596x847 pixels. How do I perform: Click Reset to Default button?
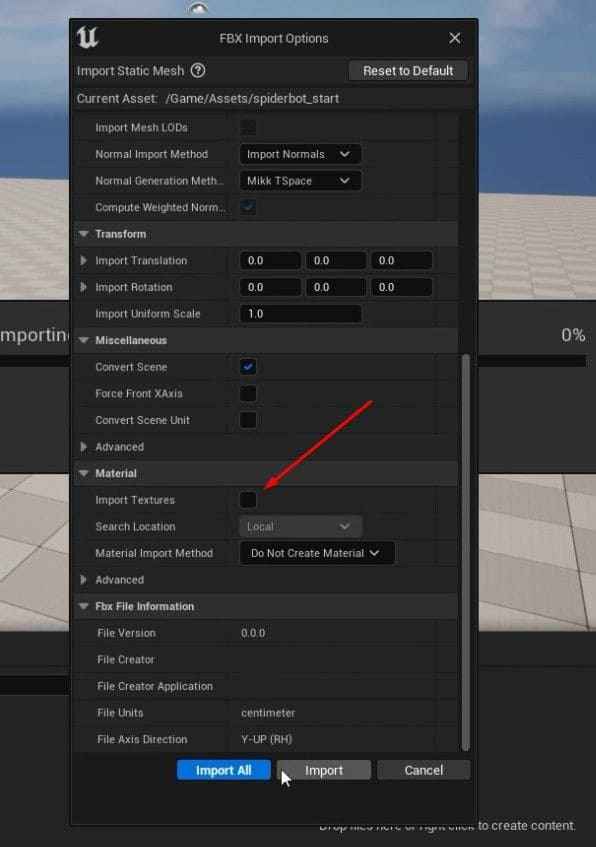point(408,71)
